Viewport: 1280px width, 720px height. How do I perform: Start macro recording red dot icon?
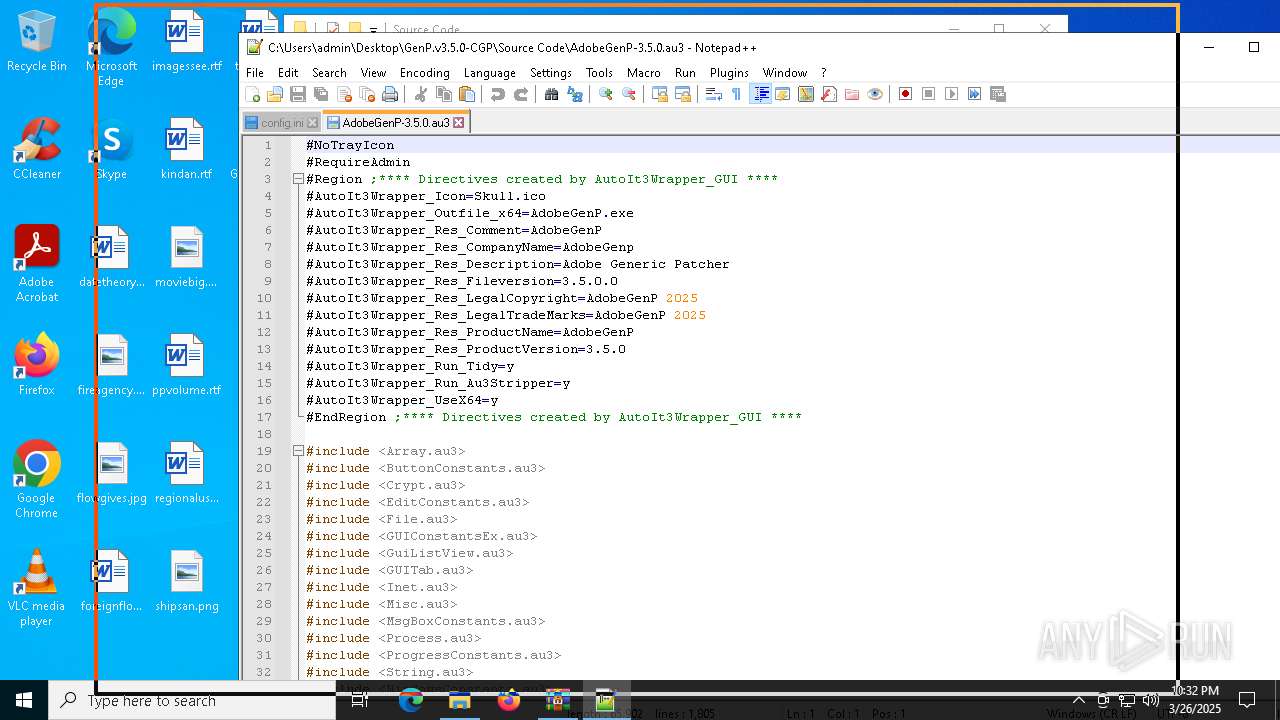[x=906, y=94]
